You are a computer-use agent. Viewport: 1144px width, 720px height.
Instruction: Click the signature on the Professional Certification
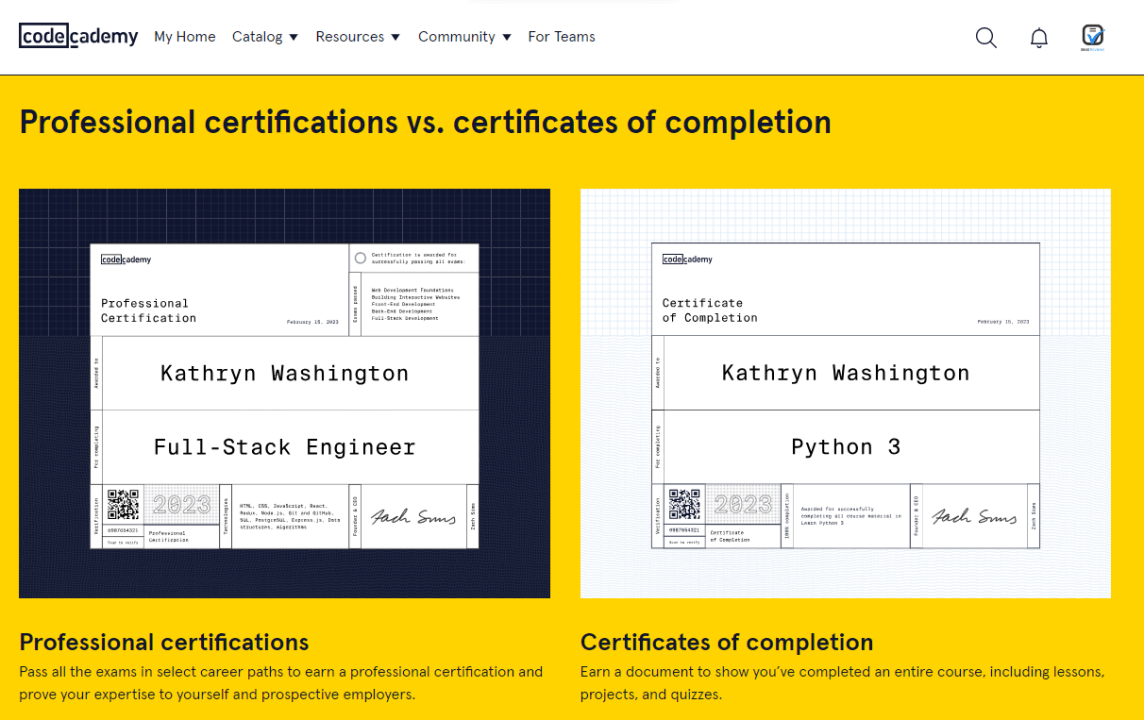pos(413,516)
